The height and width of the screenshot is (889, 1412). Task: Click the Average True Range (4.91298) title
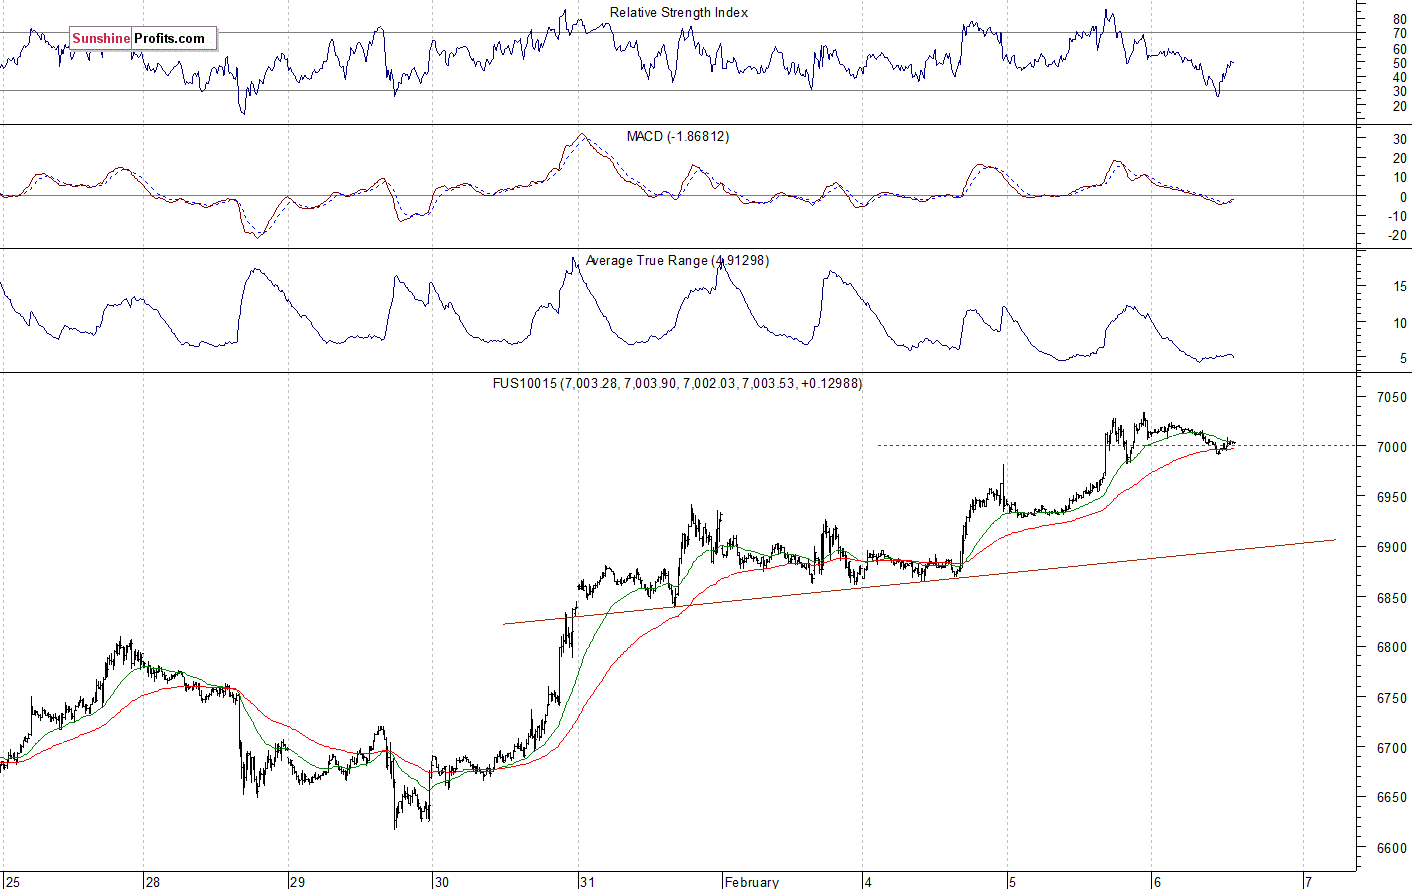[x=677, y=260]
